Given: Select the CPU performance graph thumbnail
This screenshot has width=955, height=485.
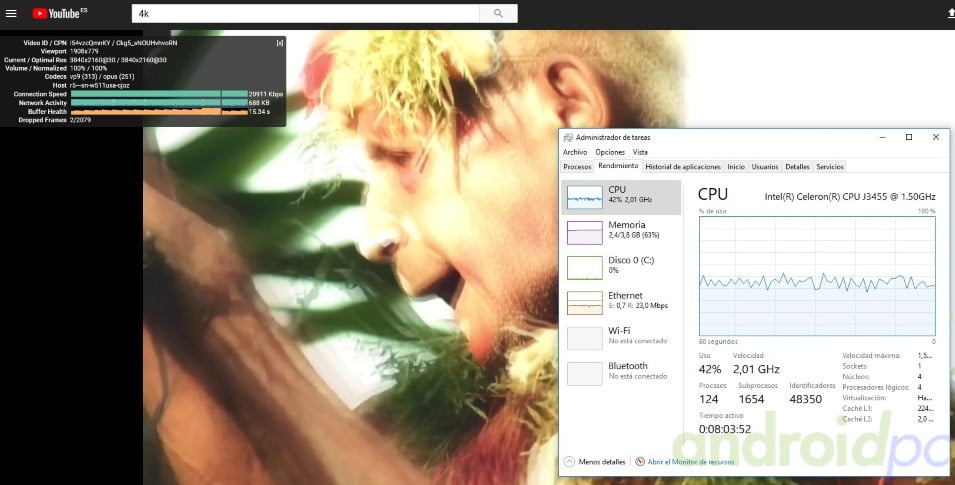Looking at the screenshot, I should pyautogui.click(x=585, y=196).
